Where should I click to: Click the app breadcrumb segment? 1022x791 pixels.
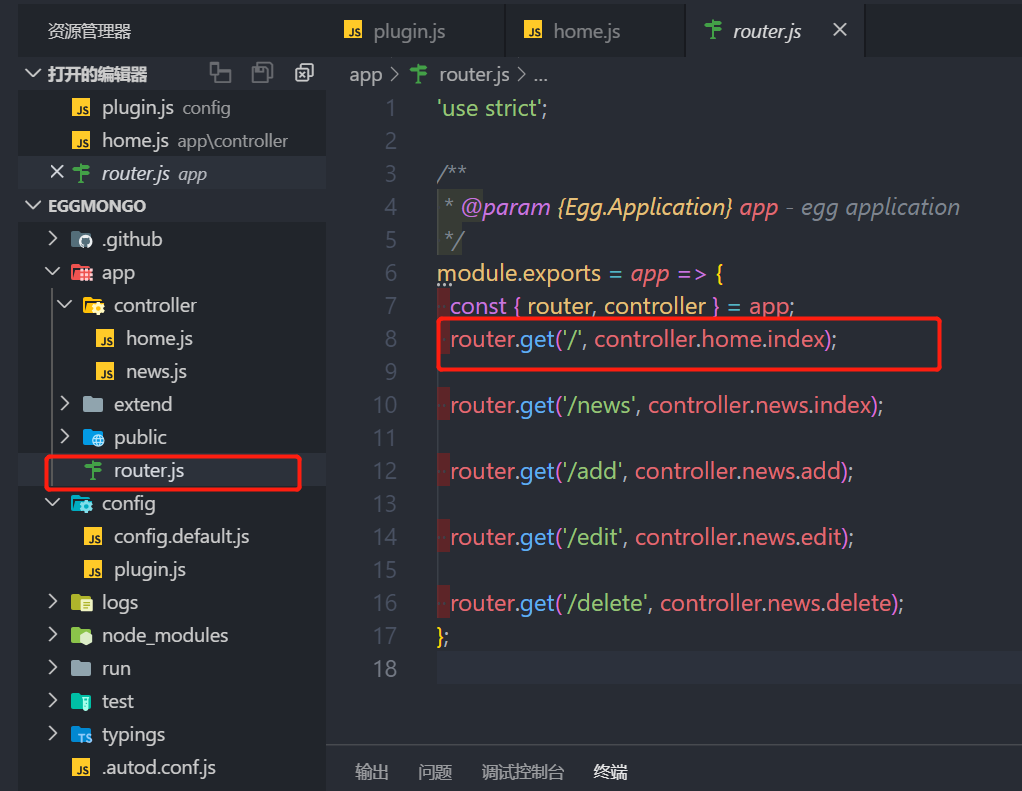coord(366,74)
